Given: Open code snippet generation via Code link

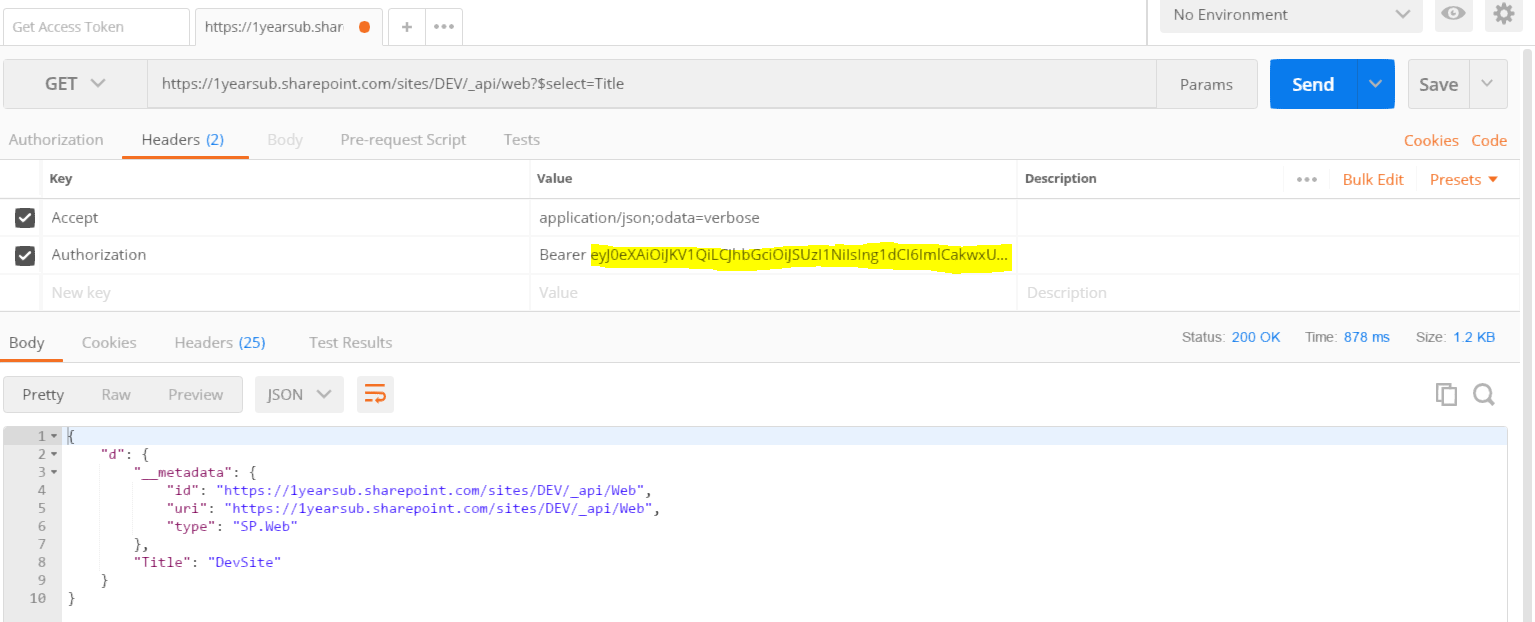Looking at the screenshot, I should (x=1489, y=140).
